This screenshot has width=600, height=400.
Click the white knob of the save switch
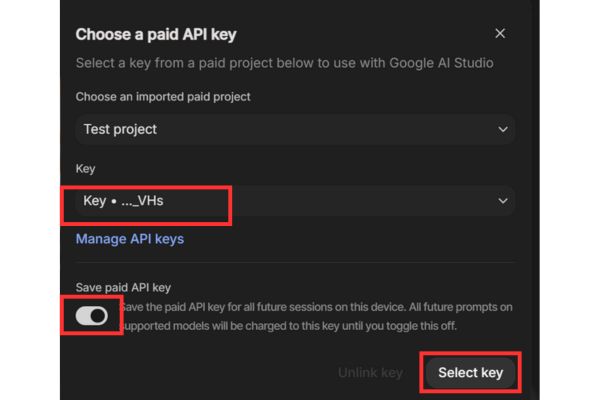(x=98, y=316)
